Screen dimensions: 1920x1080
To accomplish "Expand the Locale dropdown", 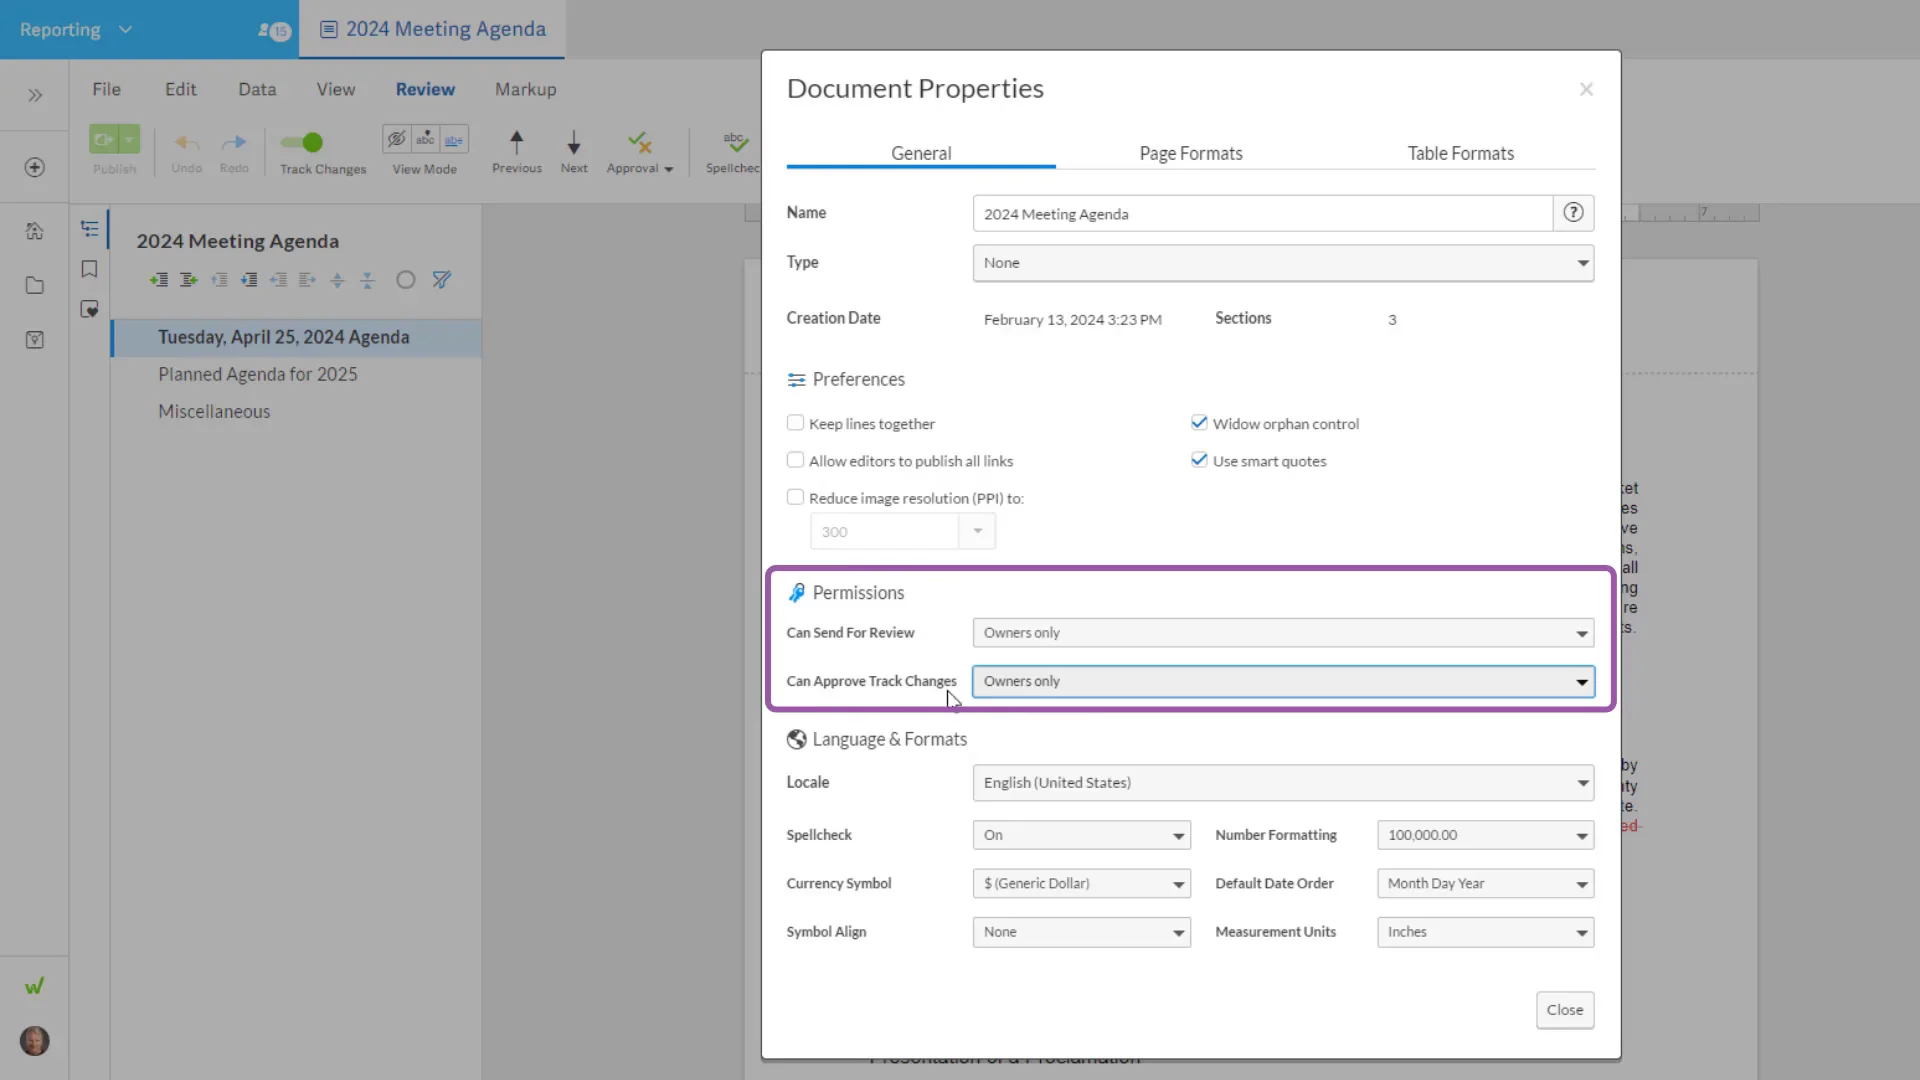I will [x=1283, y=783].
